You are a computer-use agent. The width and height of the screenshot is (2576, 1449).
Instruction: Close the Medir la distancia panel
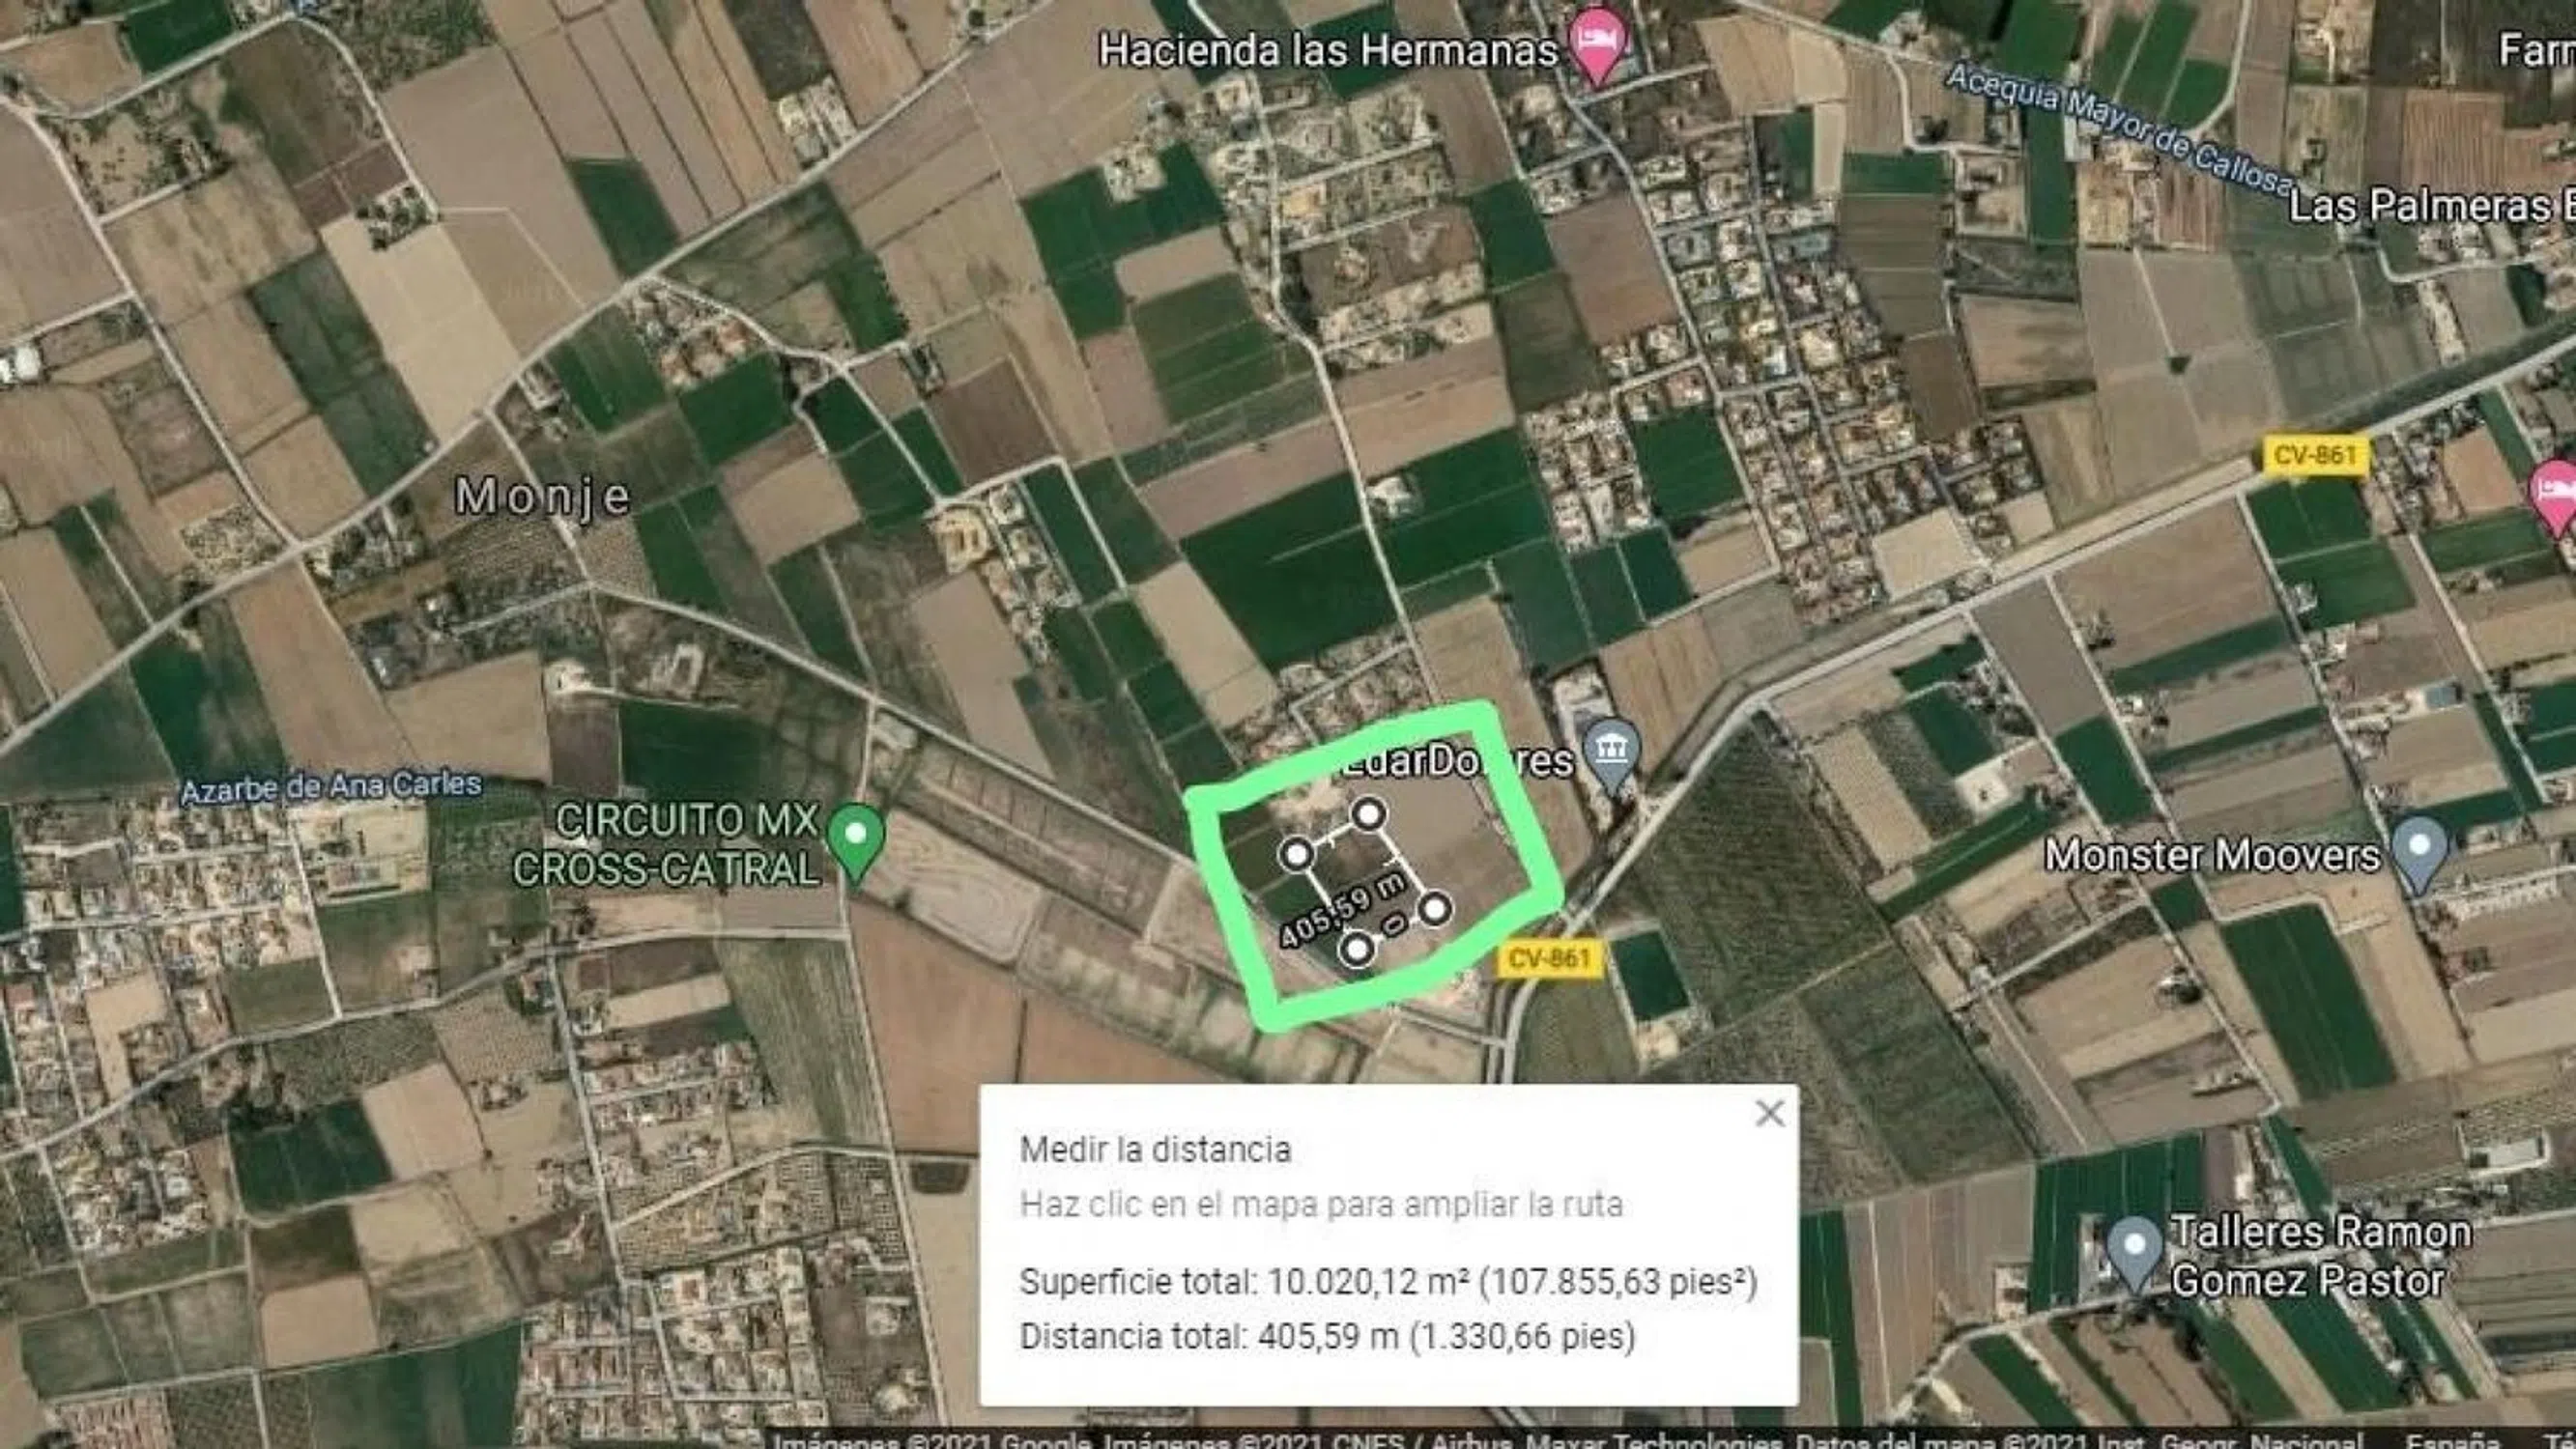(x=1770, y=1113)
